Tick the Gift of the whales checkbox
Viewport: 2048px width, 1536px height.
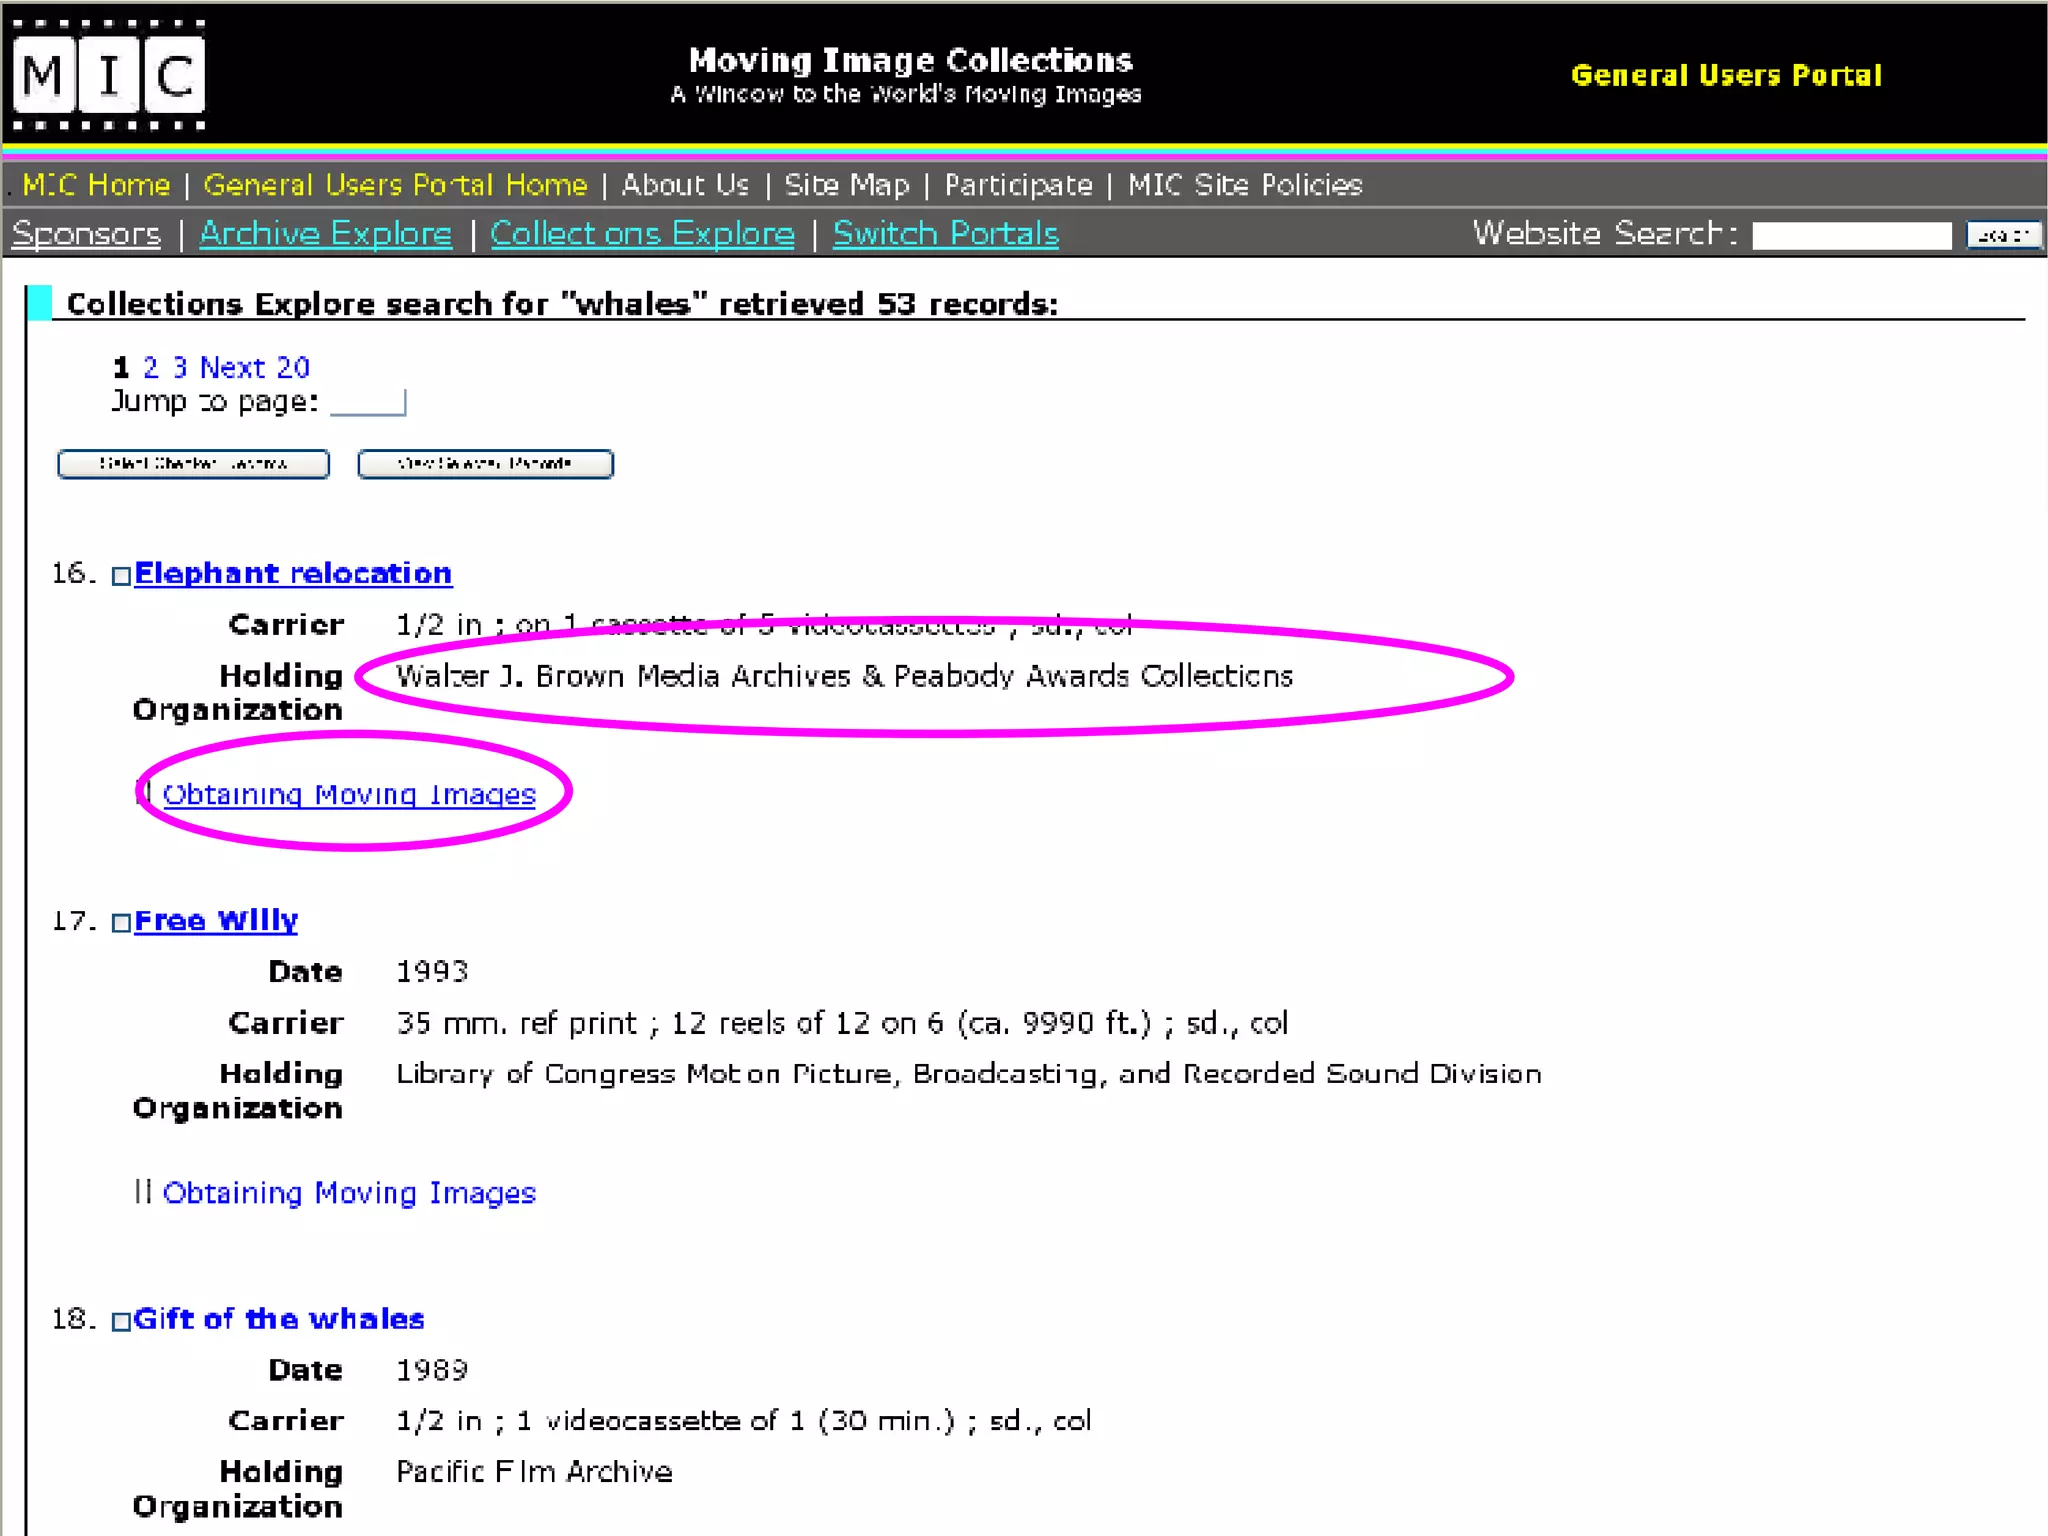tap(121, 1321)
